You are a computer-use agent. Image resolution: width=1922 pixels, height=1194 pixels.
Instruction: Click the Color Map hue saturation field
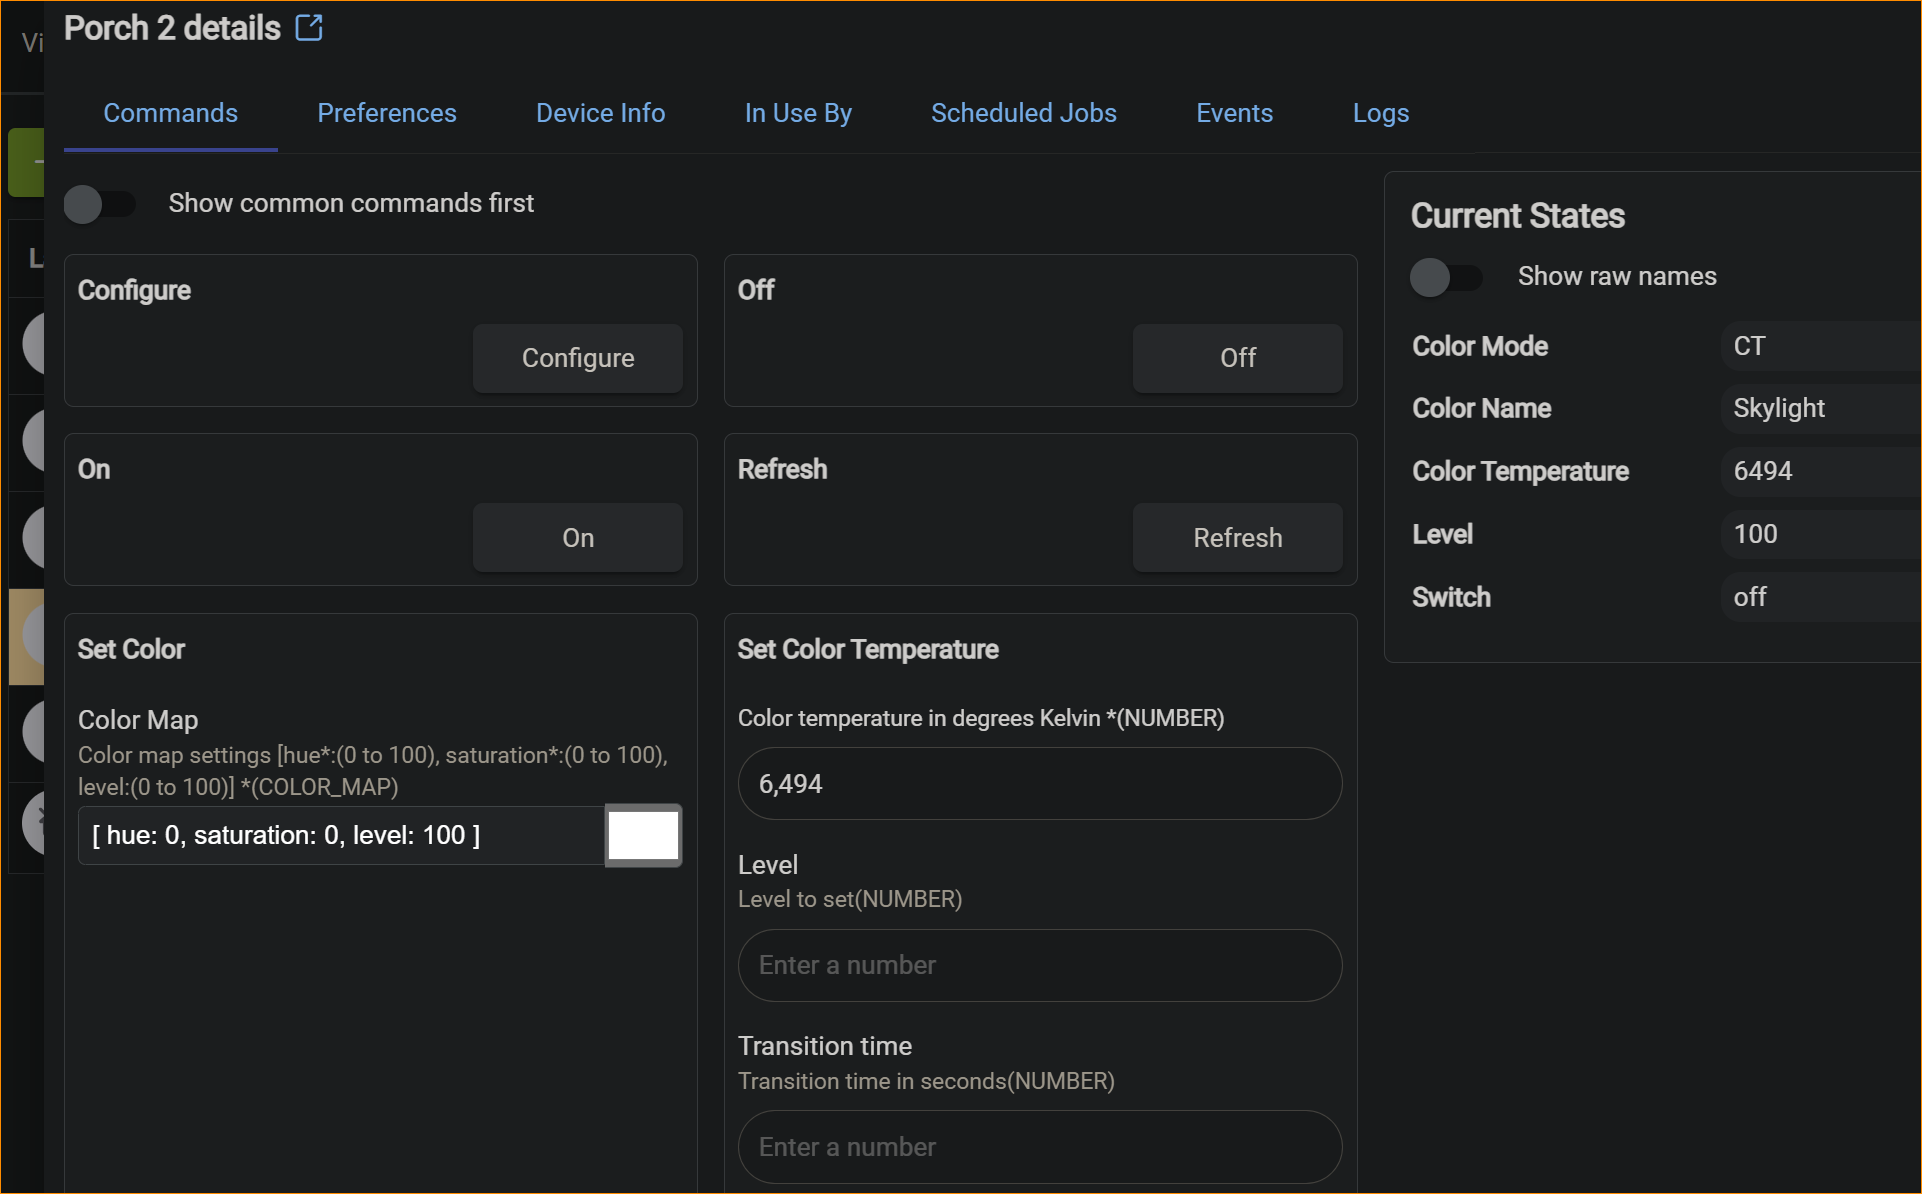pyautogui.click(x=340, y=836)
